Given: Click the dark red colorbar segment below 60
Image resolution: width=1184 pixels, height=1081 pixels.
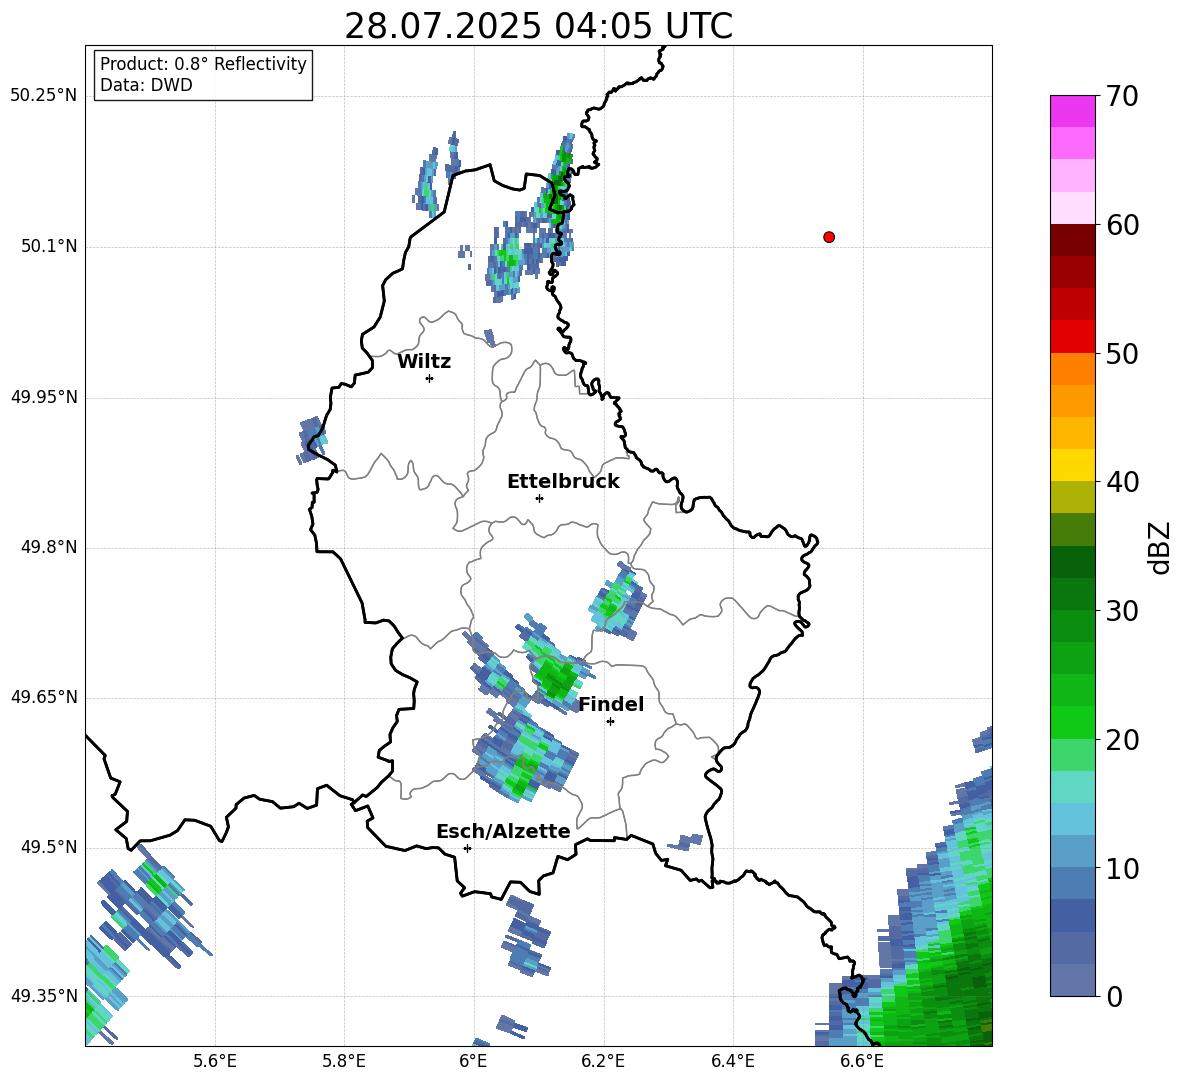Looking at the screenshot, I should tap(1072, 240).
